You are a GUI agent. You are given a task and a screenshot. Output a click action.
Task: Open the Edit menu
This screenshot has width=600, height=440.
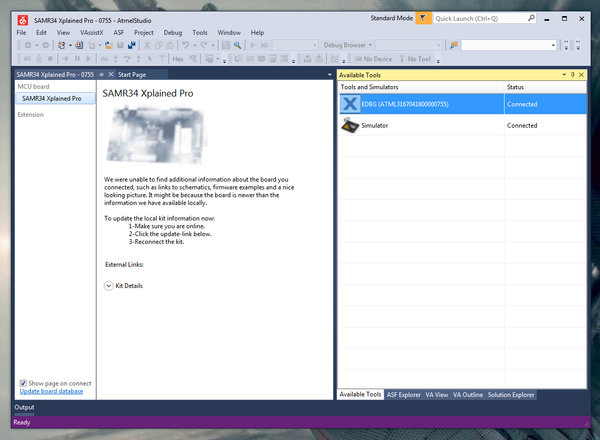pos(41,33)
